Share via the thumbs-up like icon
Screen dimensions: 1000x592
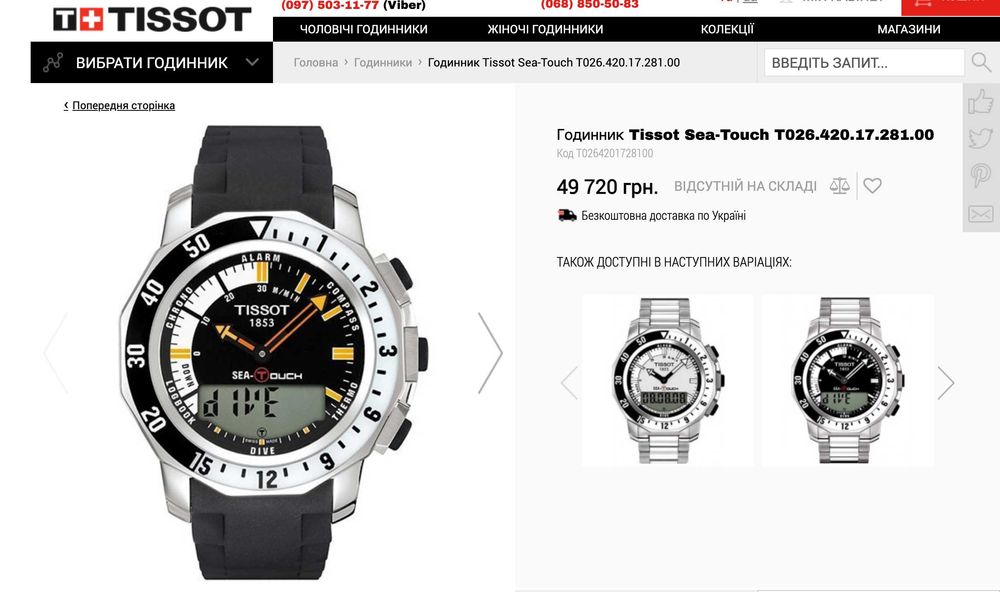click(x=981, y=101)
